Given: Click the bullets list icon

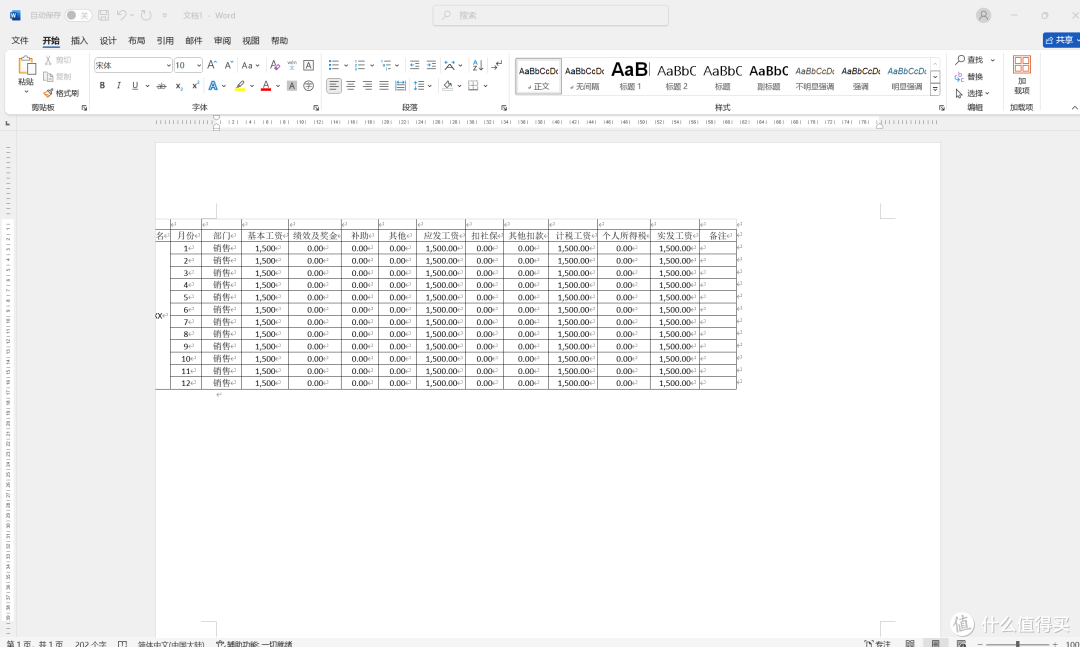Looking at the screenshot, I should point(334,65).
